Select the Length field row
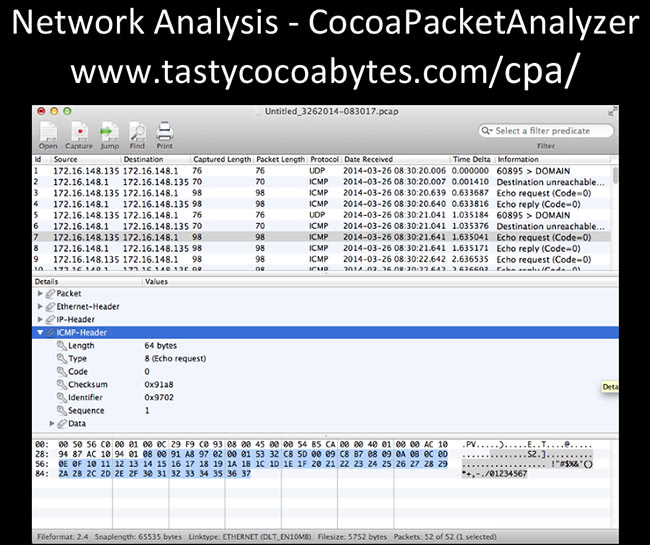650x545 pixels. point(325,345)
